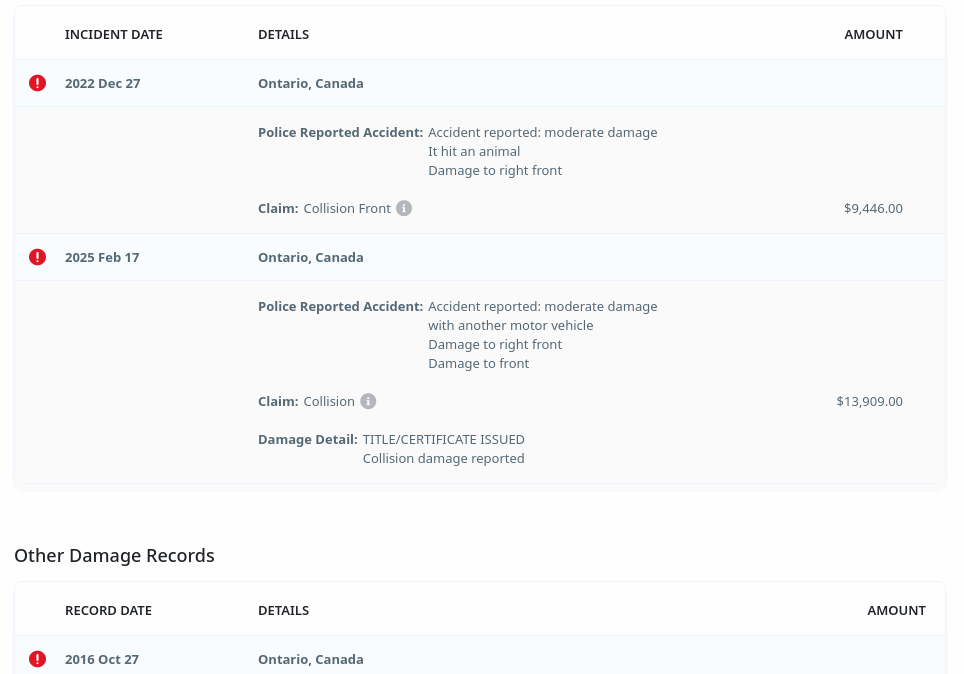The image size is (964, 674).
Task: Click AMOUNT header in the incident table
Action: (873, 34)
